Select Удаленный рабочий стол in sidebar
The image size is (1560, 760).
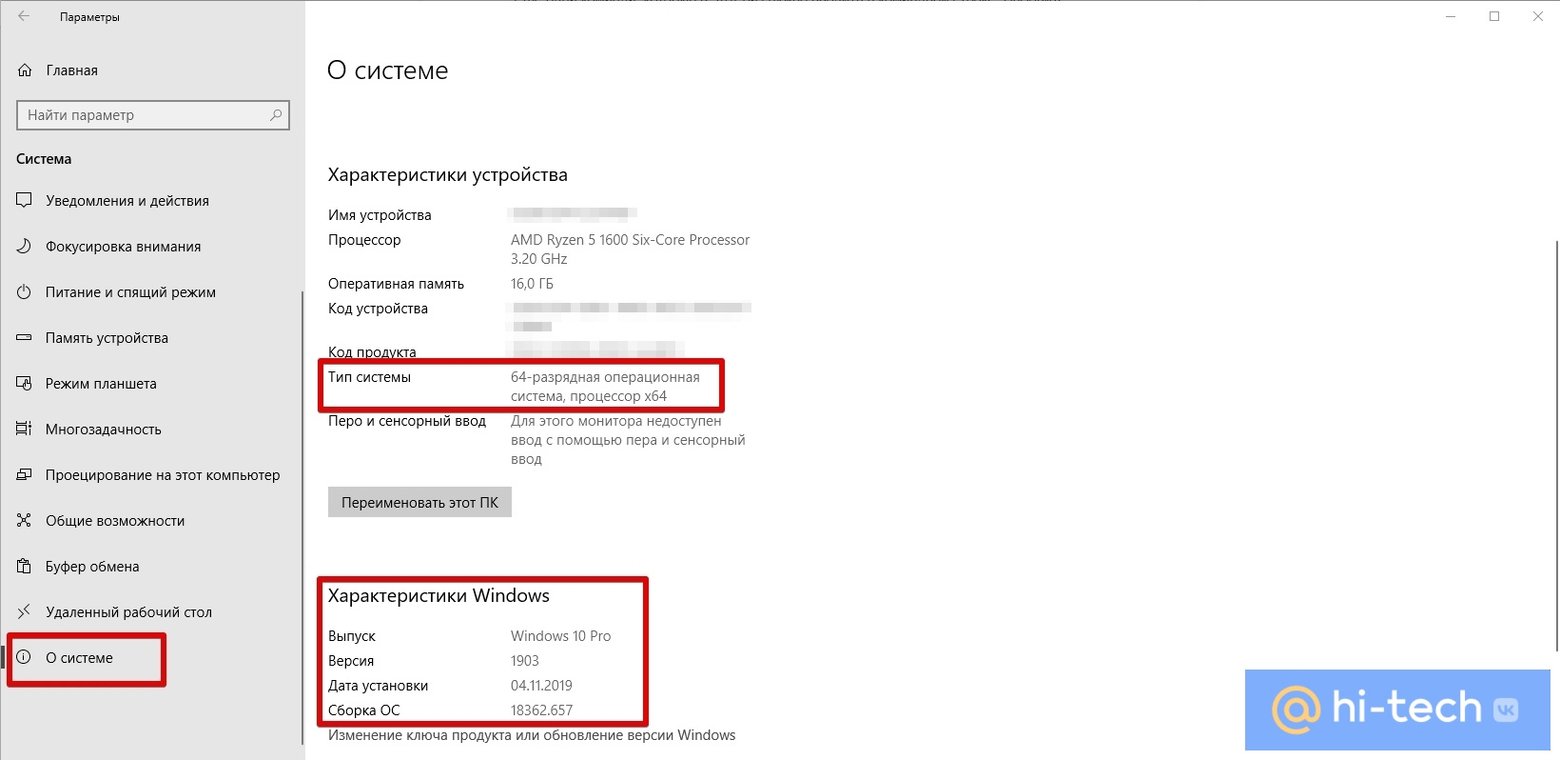[128, 612]
